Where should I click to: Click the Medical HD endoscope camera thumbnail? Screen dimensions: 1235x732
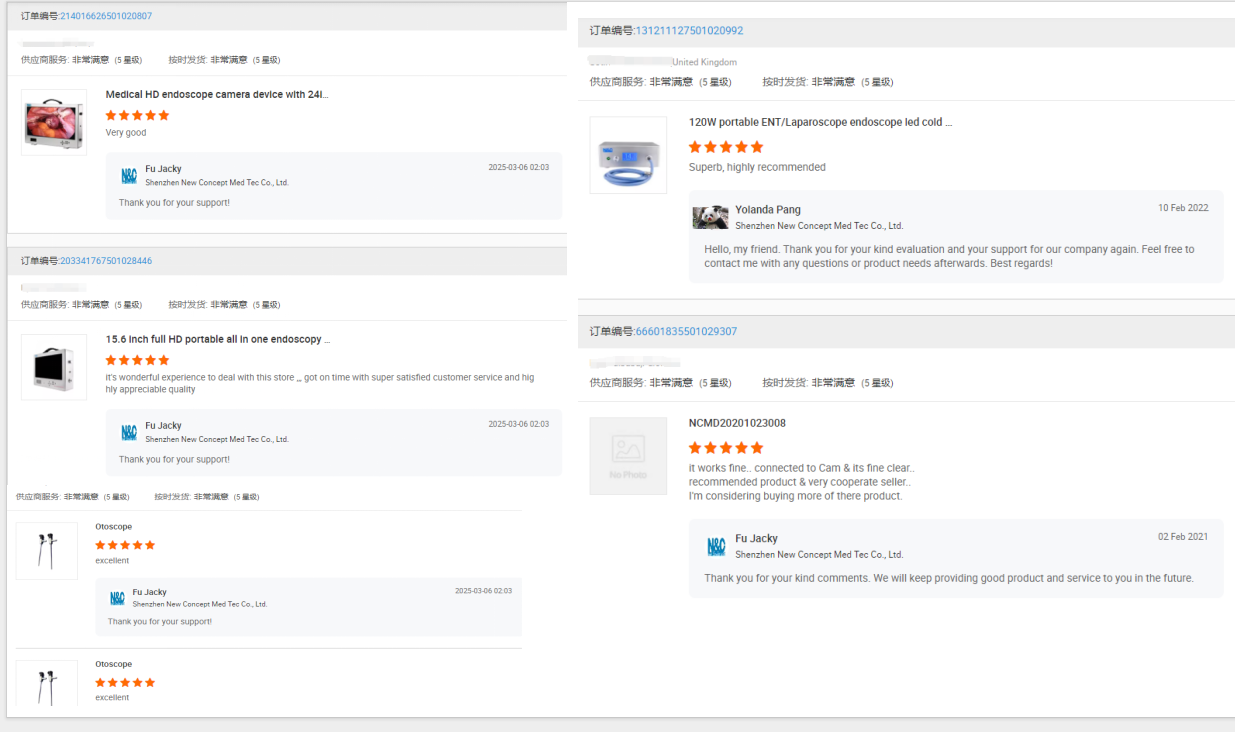pyautogui.click(x=54, y=122)
